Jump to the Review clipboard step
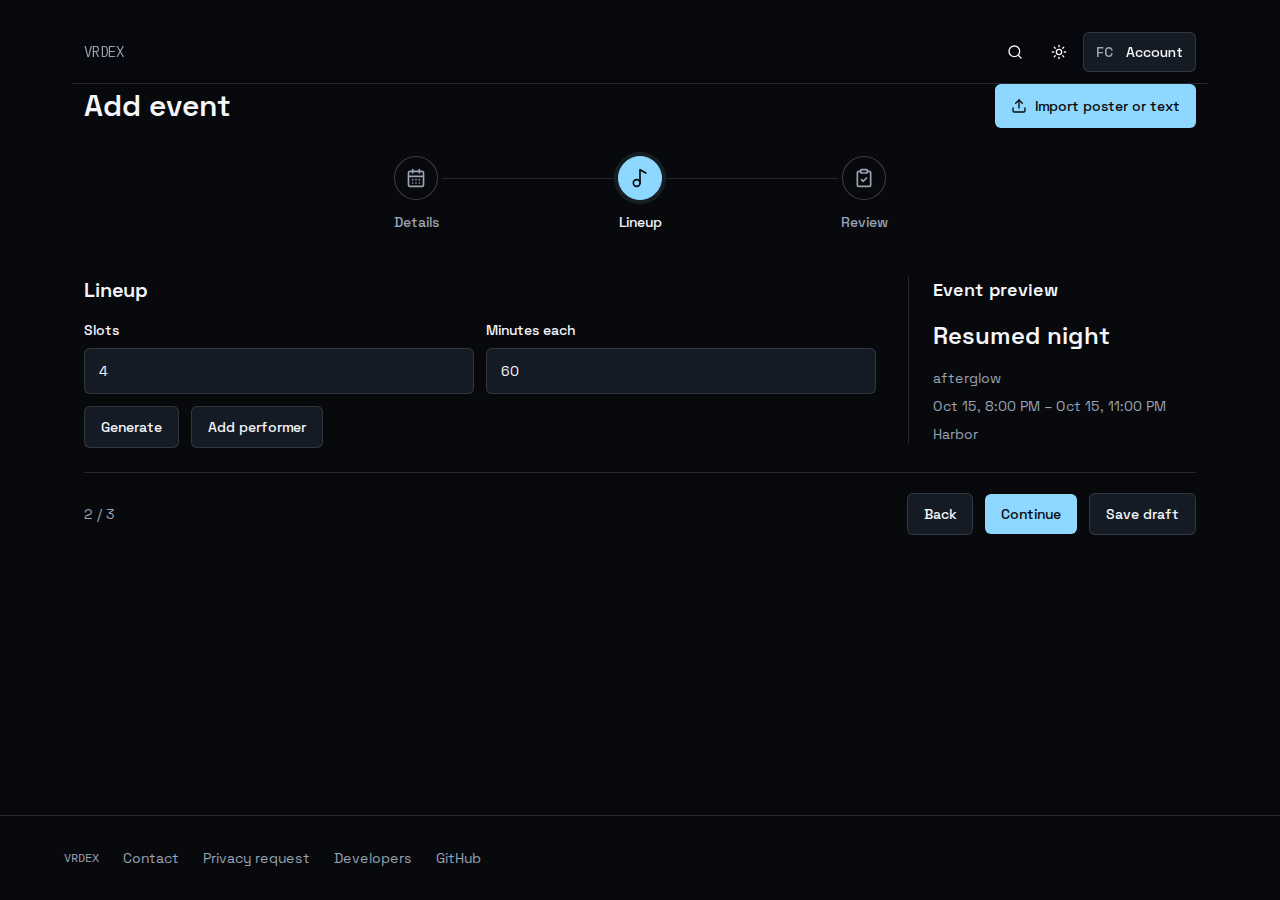The image size is (1280, 900). (x=864, y=178)
